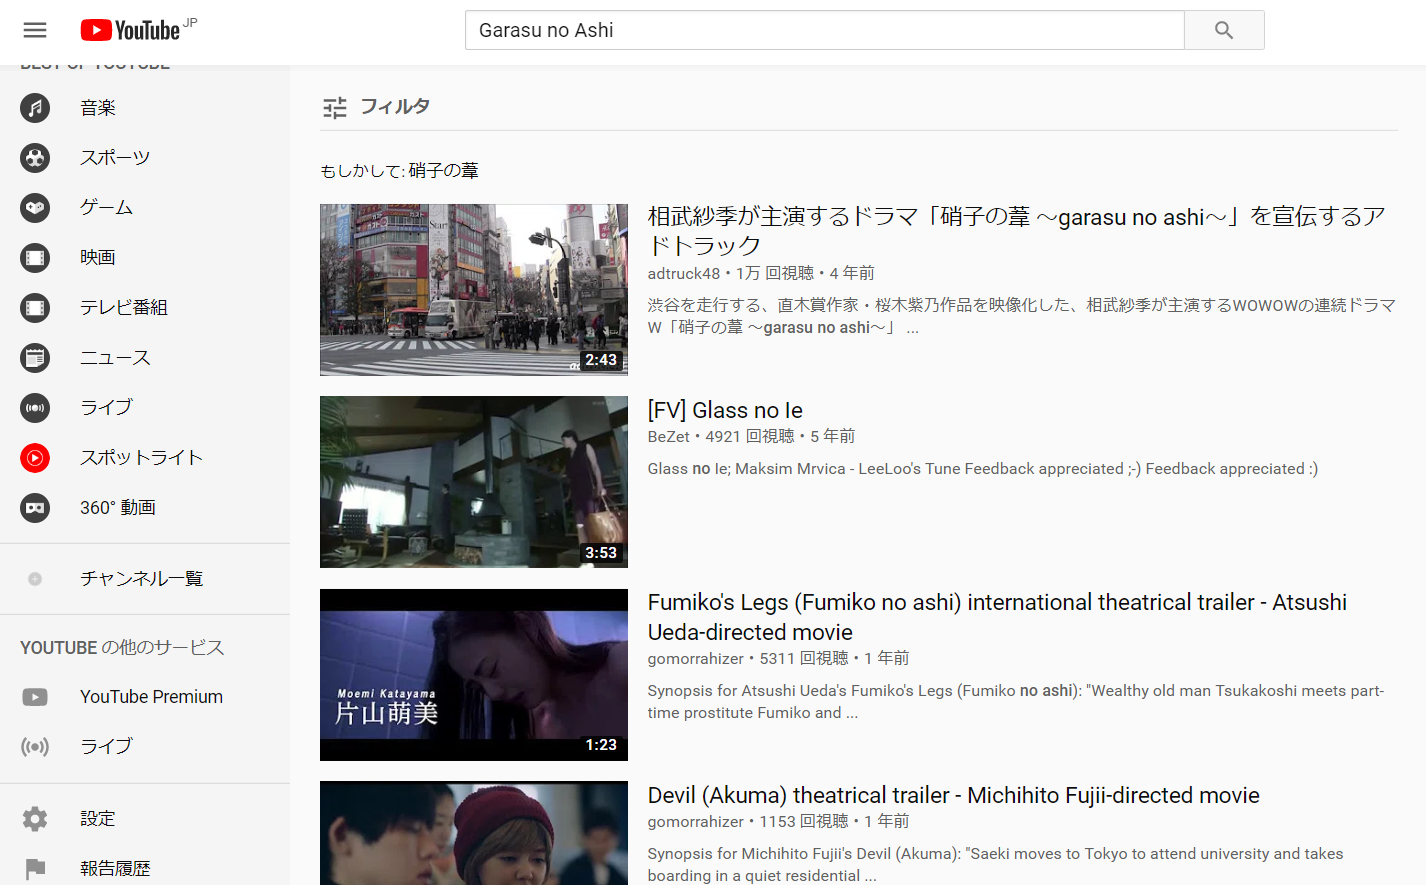
Task: Select ニュース in the sidebar
Action: [115, 357]
